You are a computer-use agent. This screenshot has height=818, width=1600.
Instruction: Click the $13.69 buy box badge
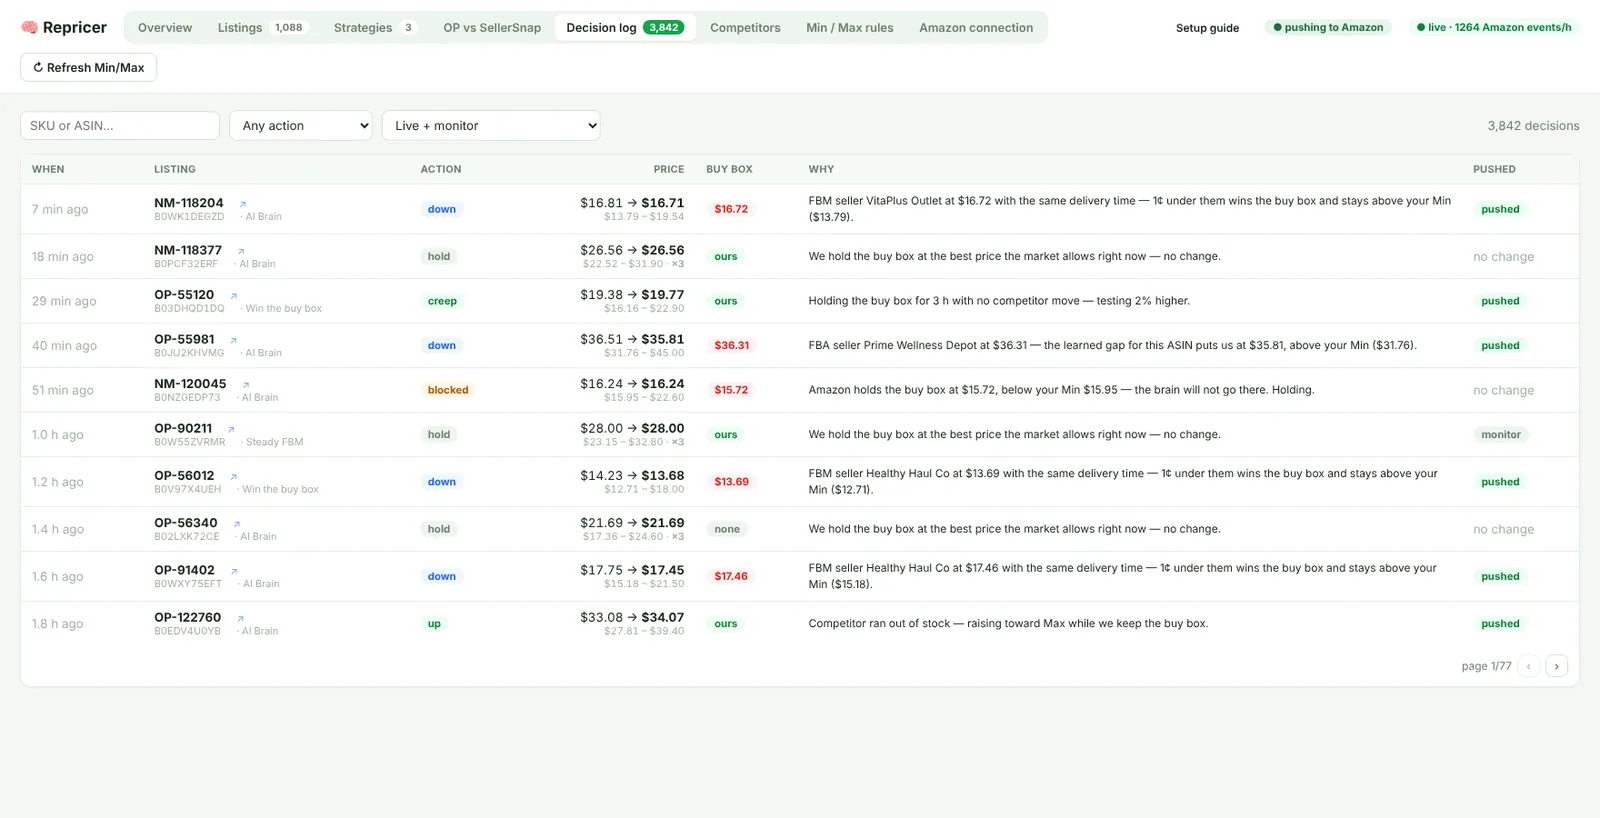(731, 482)
